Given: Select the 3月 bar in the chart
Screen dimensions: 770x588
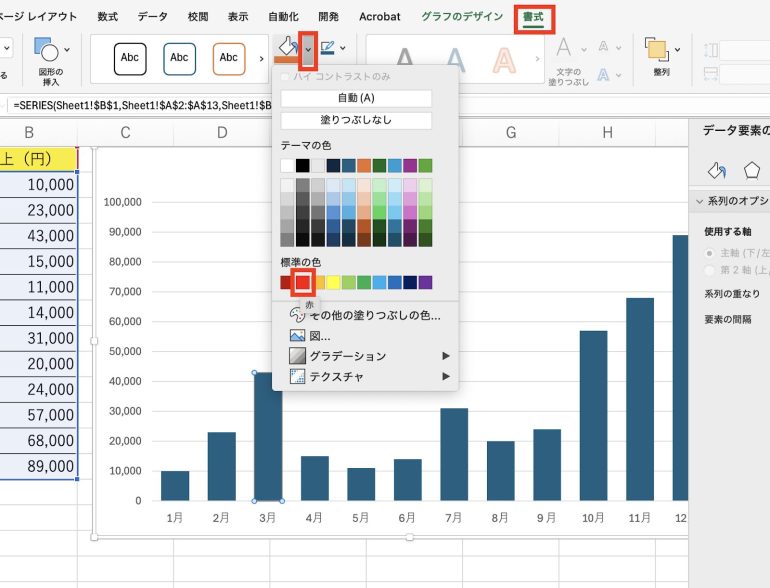Looking at the screenshot, I should [268, 437].
